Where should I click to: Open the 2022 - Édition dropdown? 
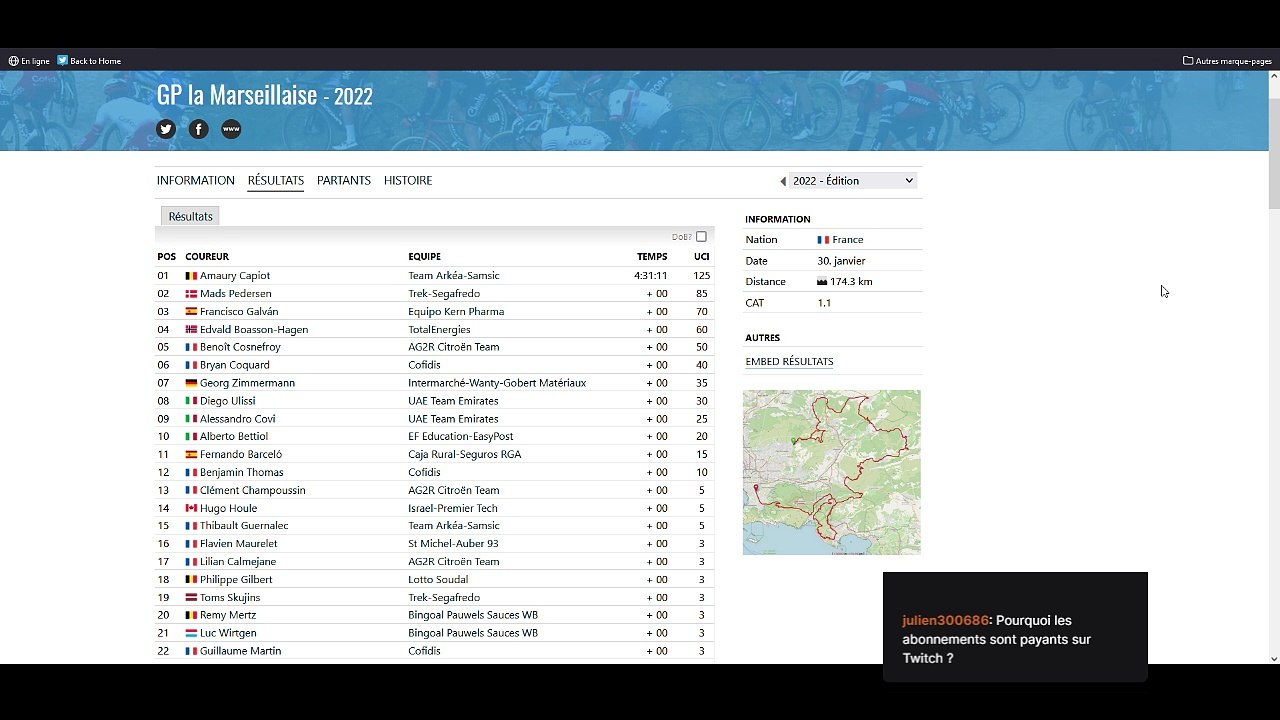click(853, 181)
